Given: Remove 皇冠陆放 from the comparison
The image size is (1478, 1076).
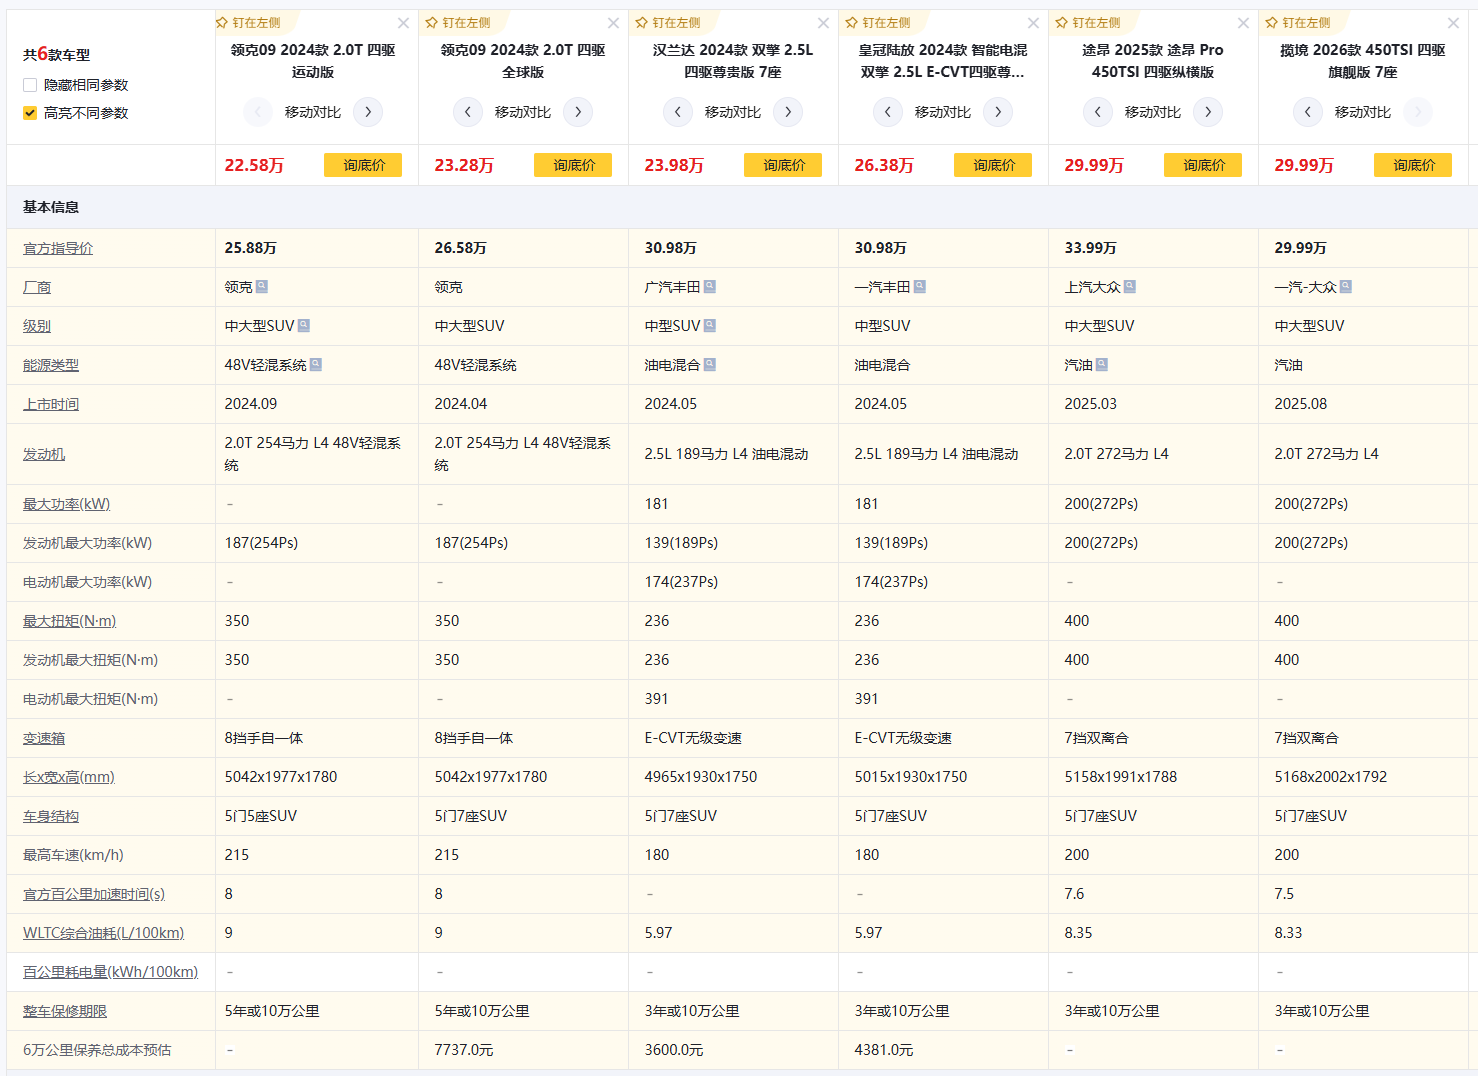Looking at the screenshot, I should pos(1033,23).
